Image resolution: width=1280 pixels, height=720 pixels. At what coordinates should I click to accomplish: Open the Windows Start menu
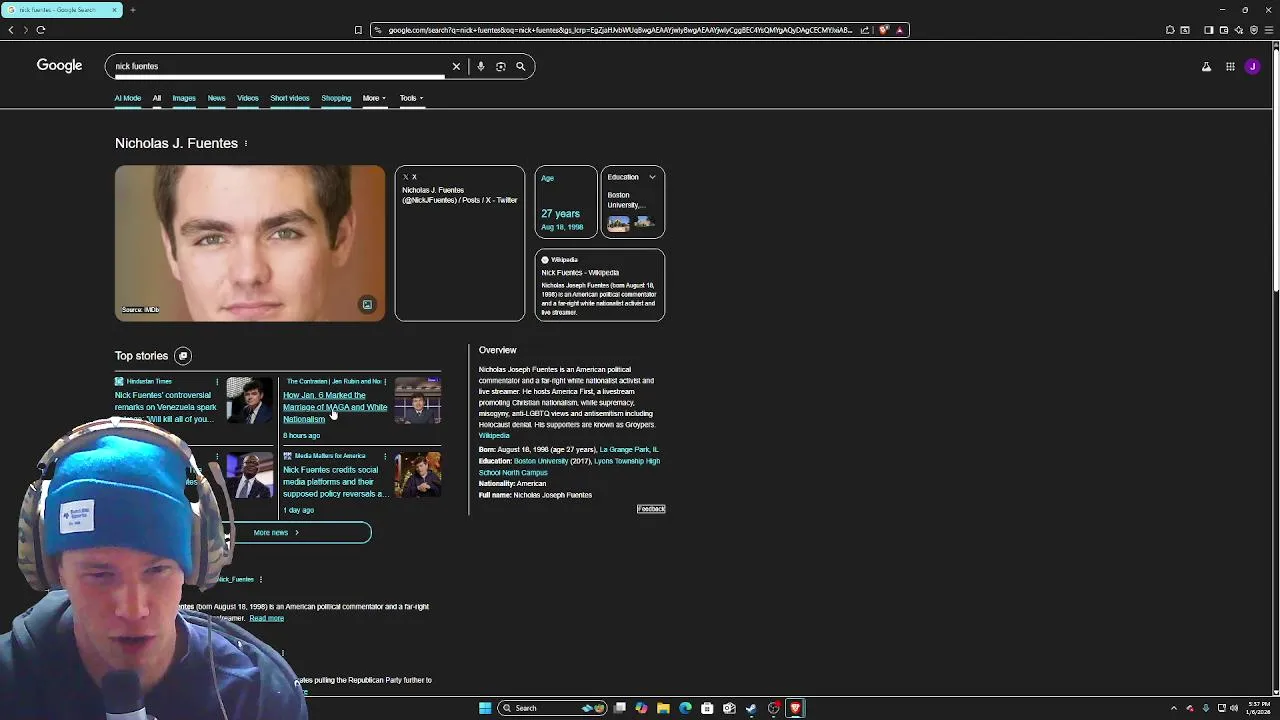[485, 708]
